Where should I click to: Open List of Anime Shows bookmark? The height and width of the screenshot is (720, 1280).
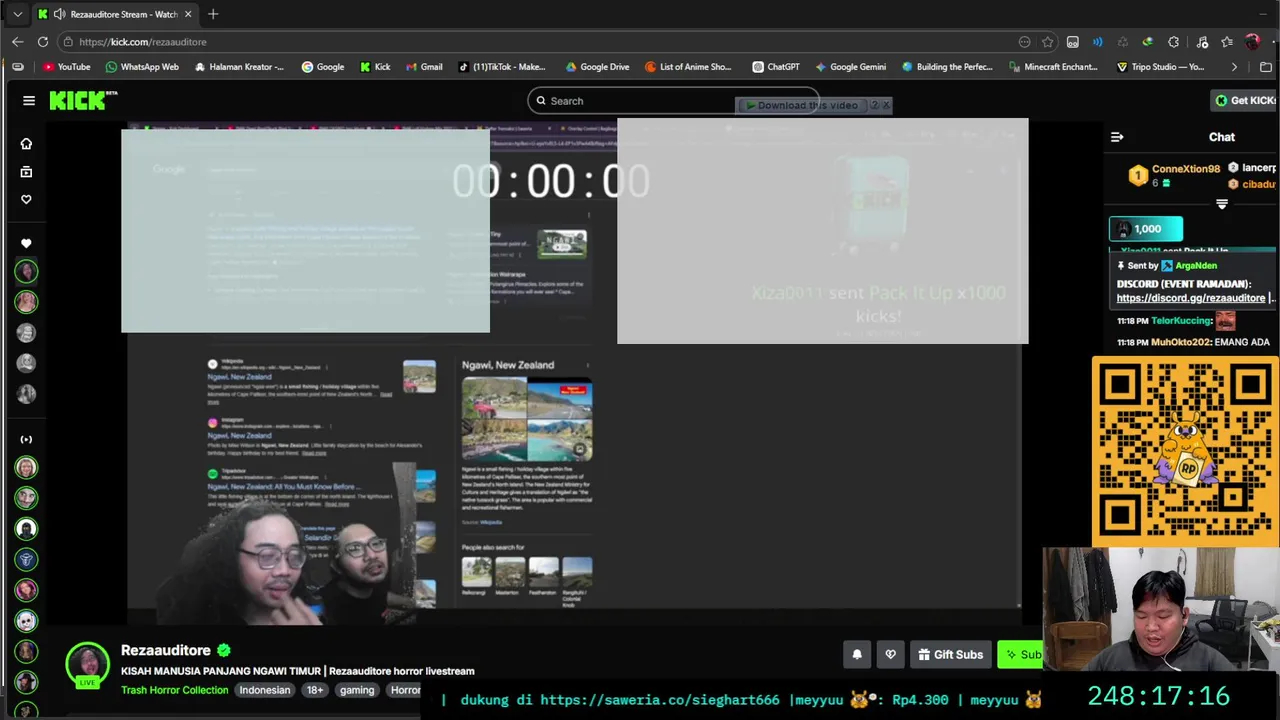pyautogui.click(x=688, y=67)
